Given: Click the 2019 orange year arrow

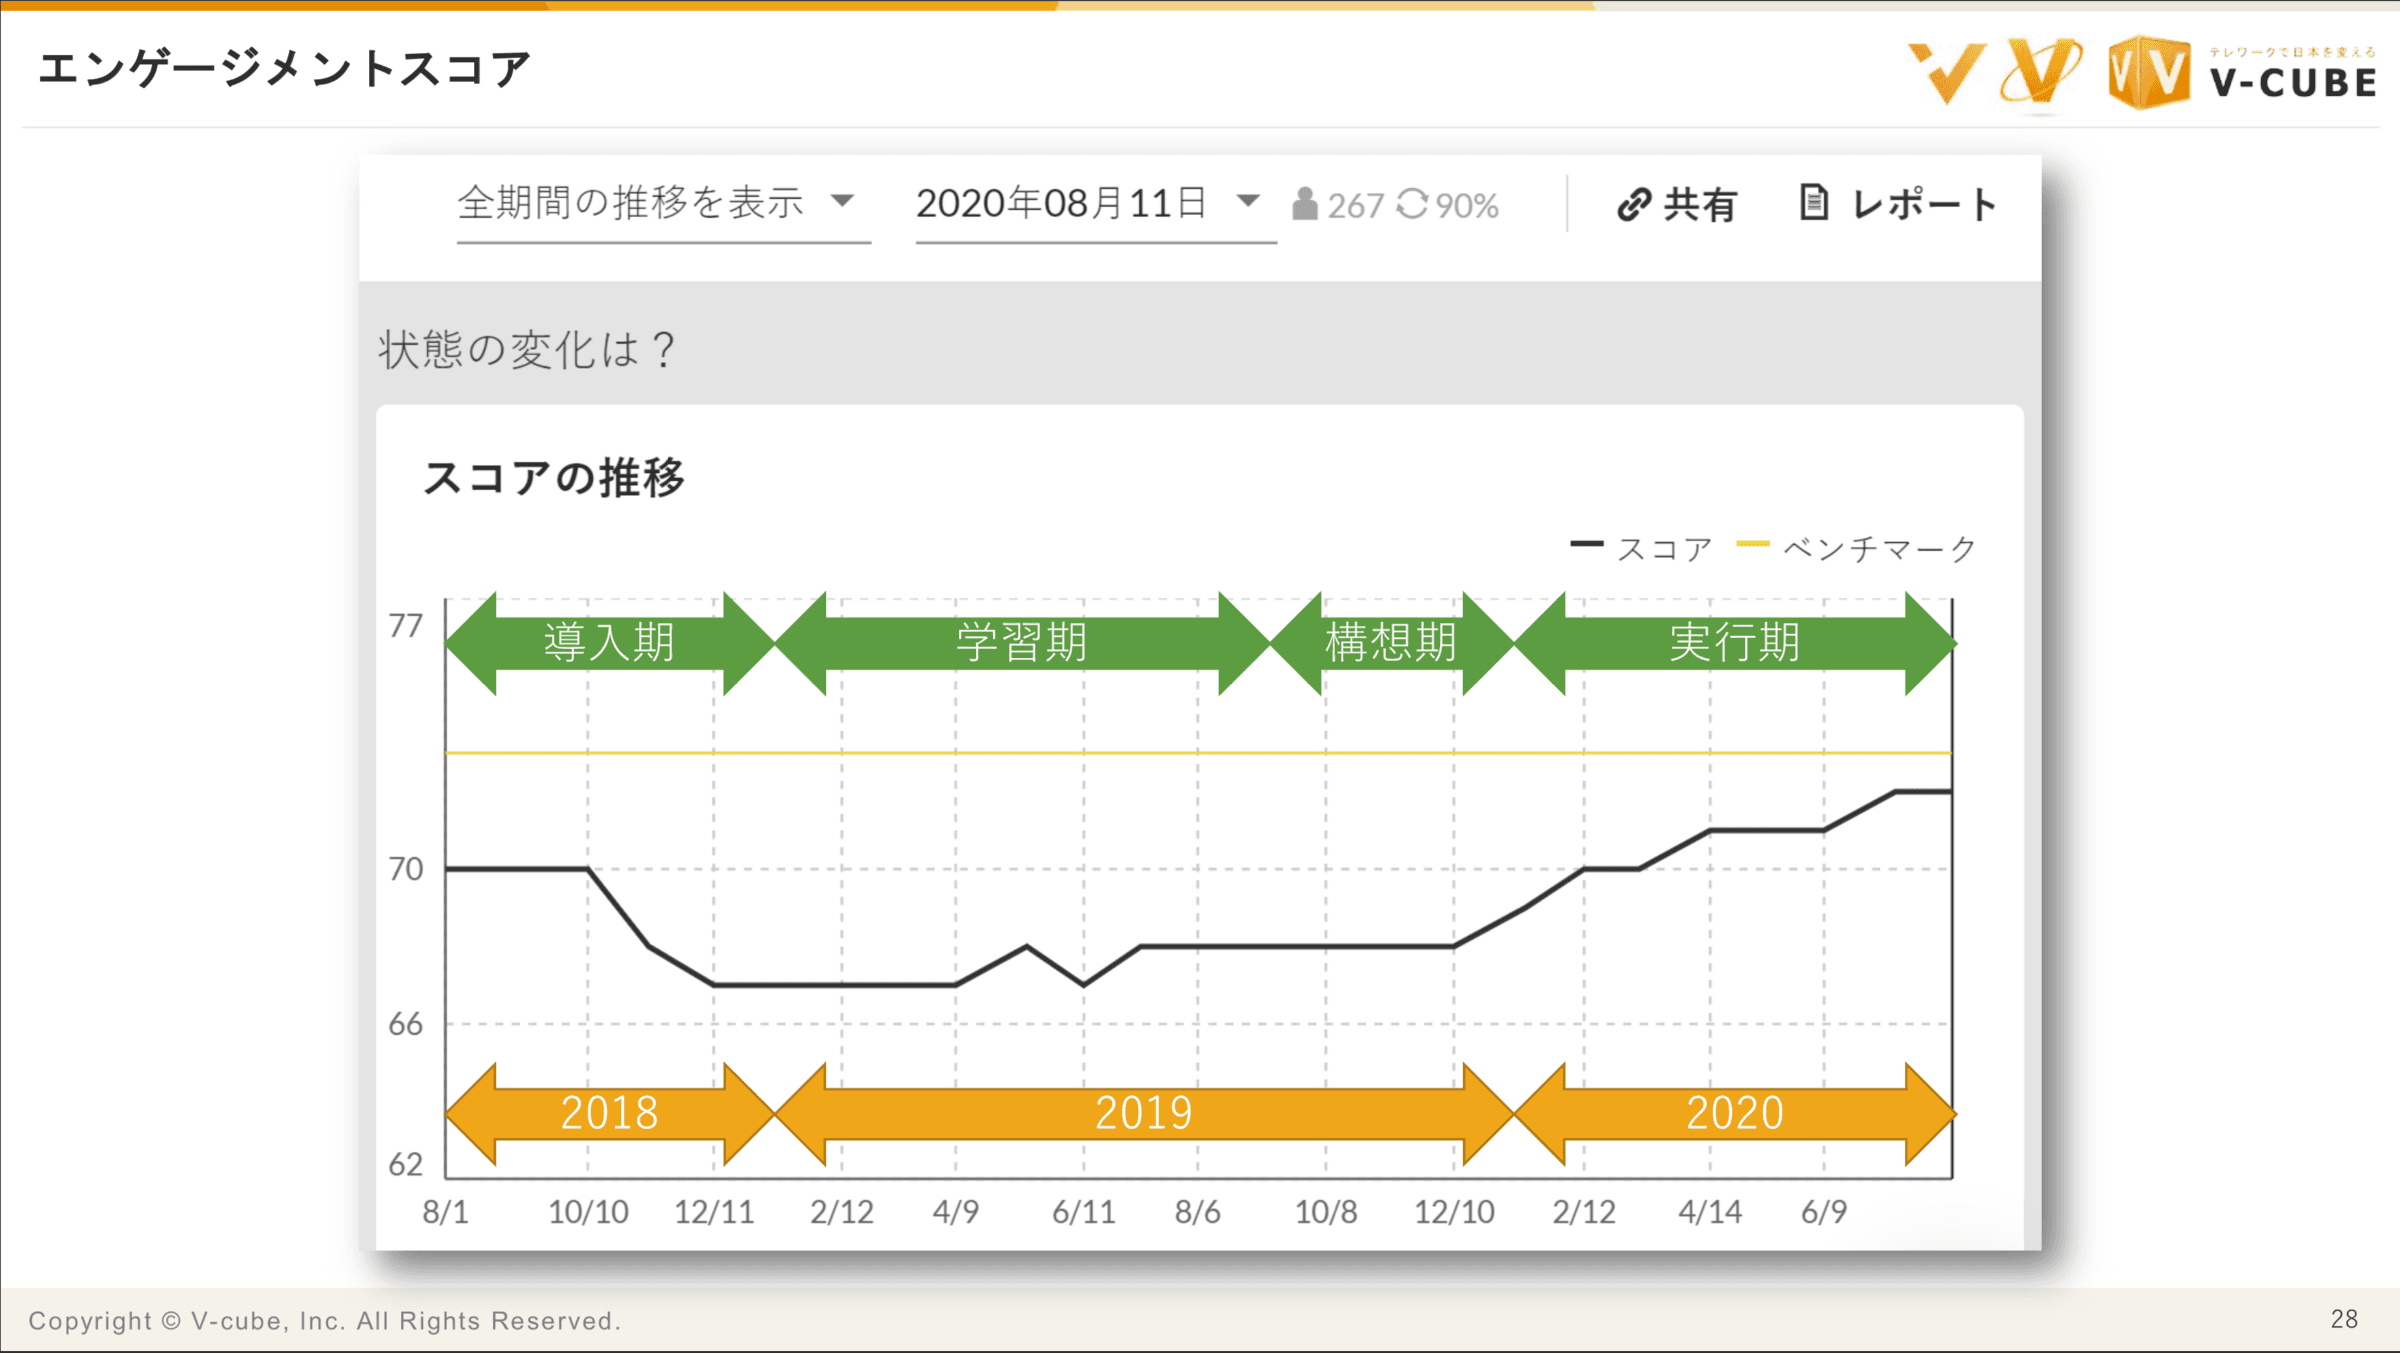Looking at the screenshot, I should (x=1143, y=1114).
